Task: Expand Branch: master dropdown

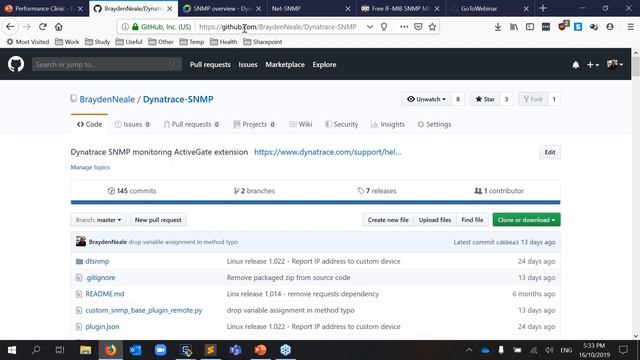Action: 98,220
